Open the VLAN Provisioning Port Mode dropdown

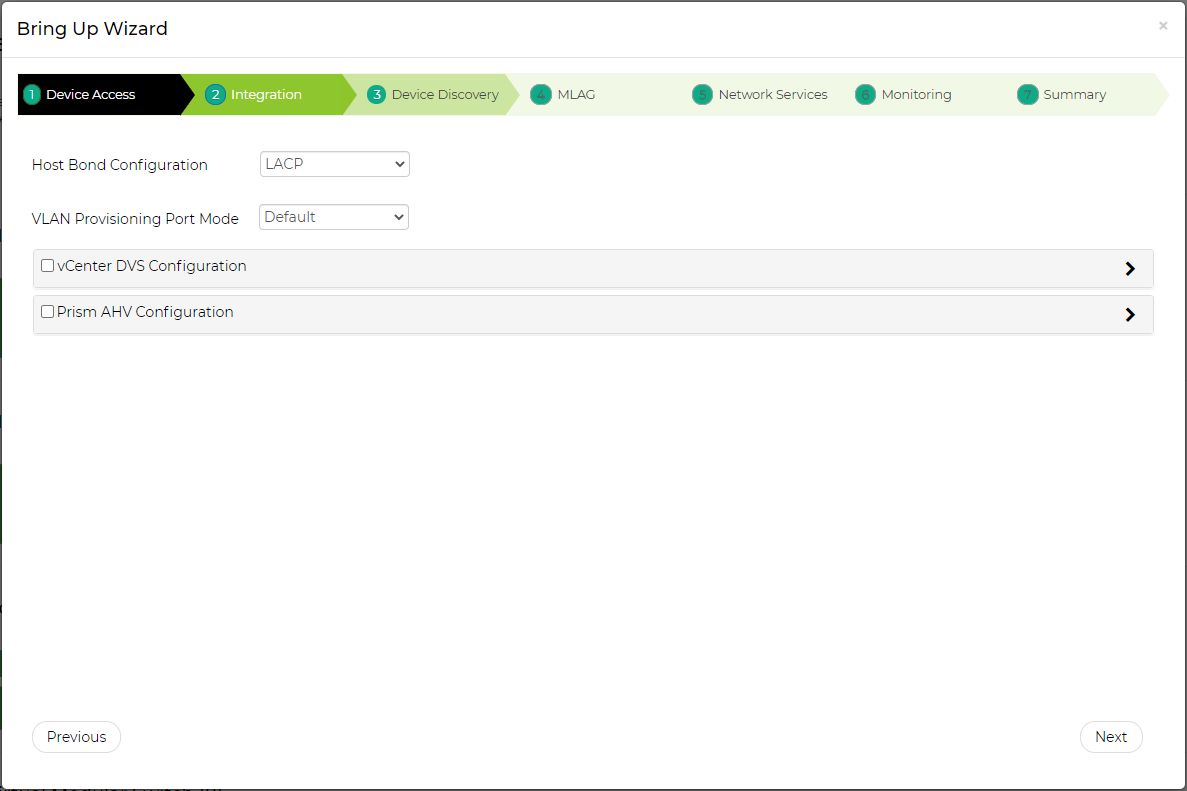coord(334,217)
